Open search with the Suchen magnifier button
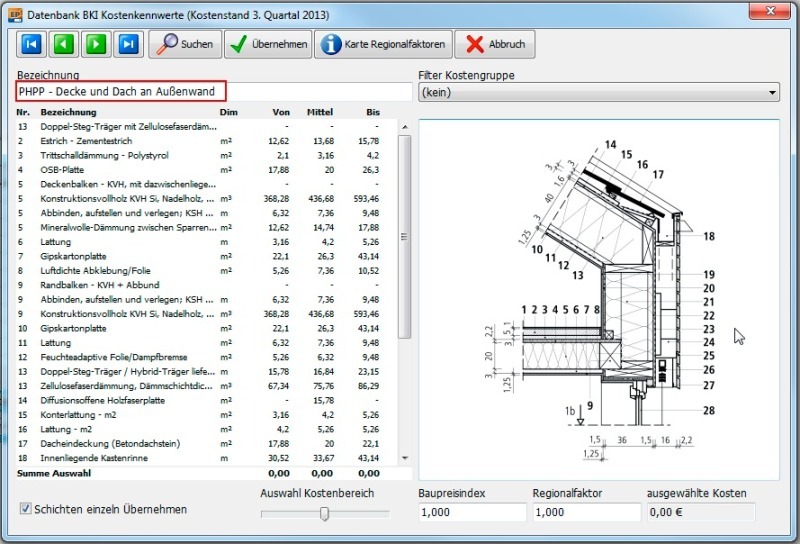The width and height of the screenshot is (800, 544). [x=185, y=44]
